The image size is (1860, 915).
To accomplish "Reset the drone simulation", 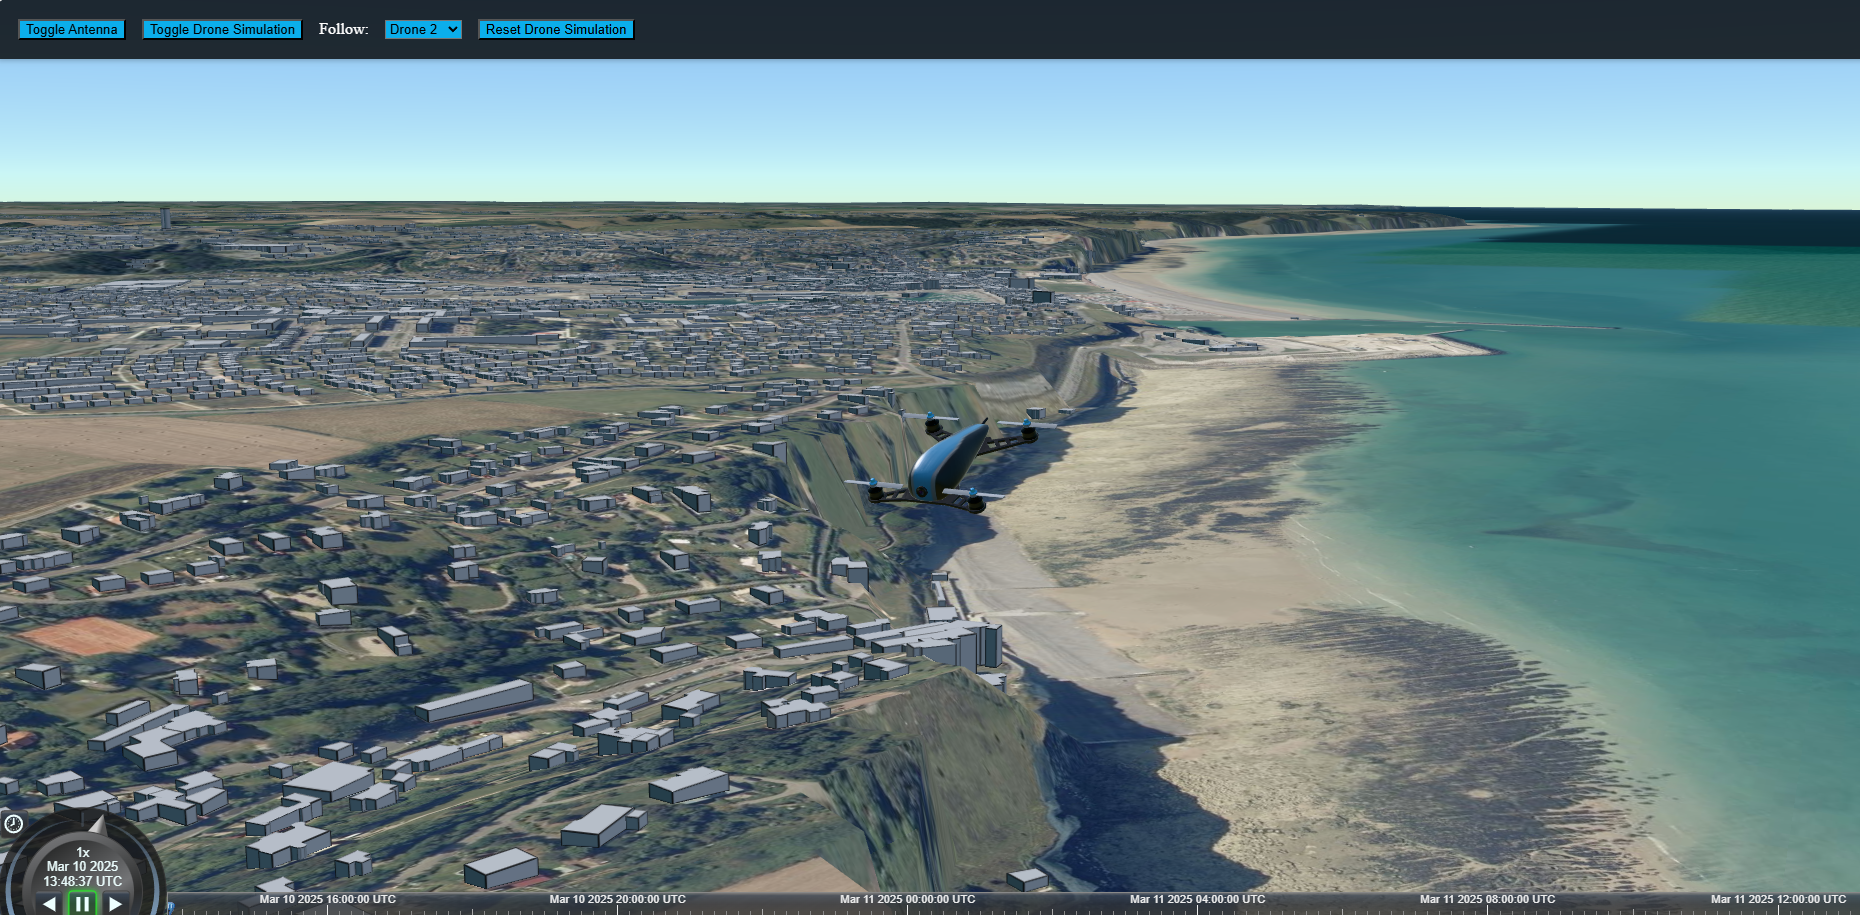I will pyautogui.click(x=556, y=30).
